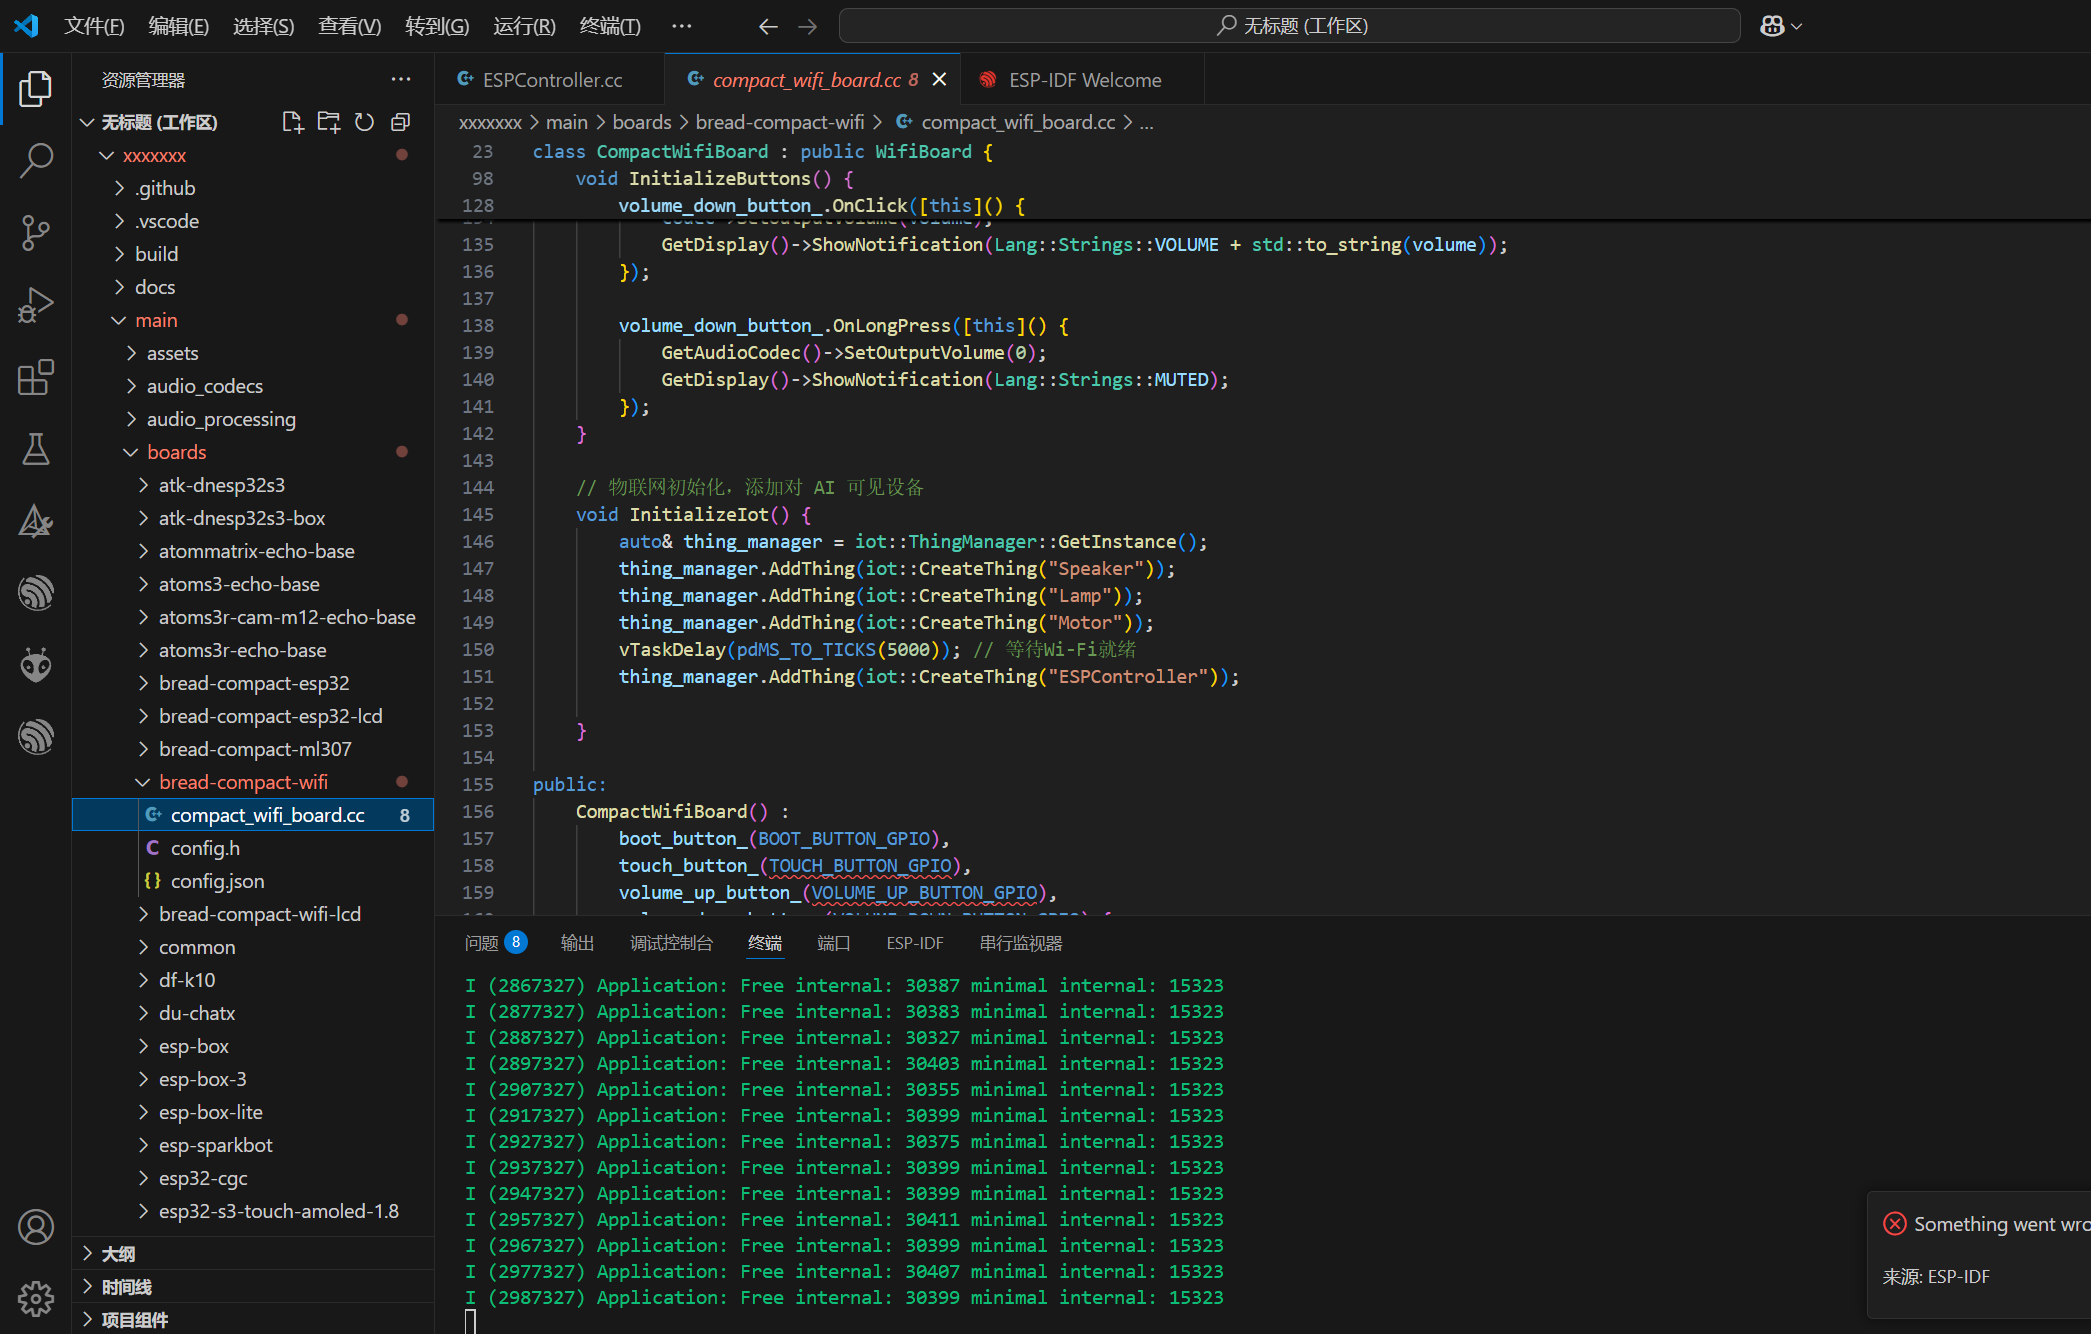The width and height of the screenshot is (2091, 1334).
Task: Click New File icon in explorer header
Action: [292, 122]
